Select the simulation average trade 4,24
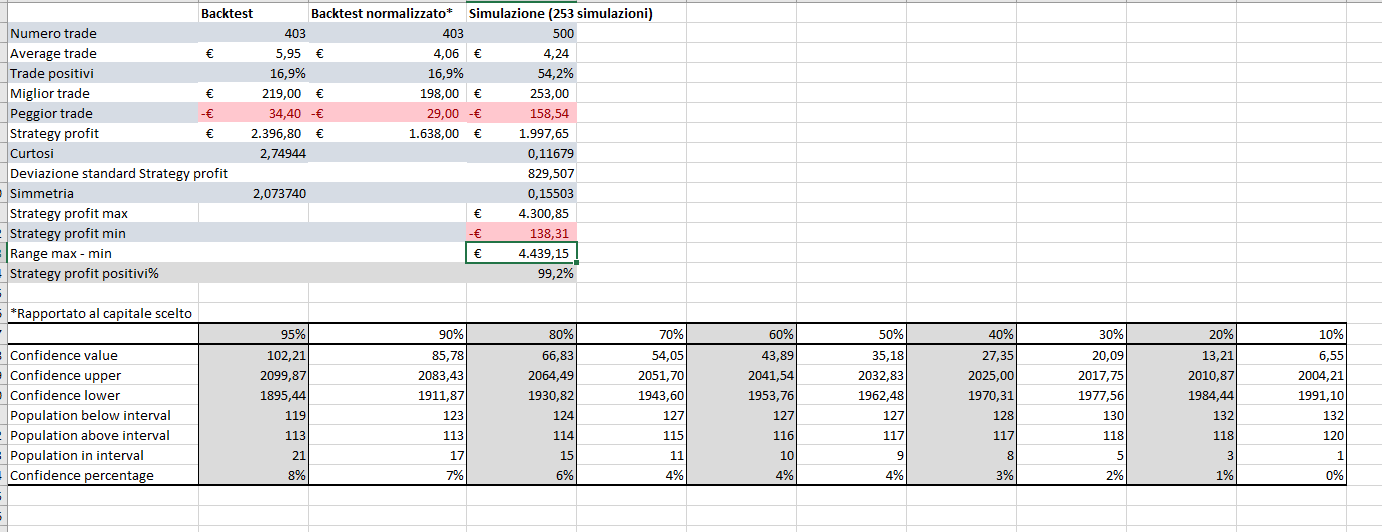 click(x=522, y=54)
